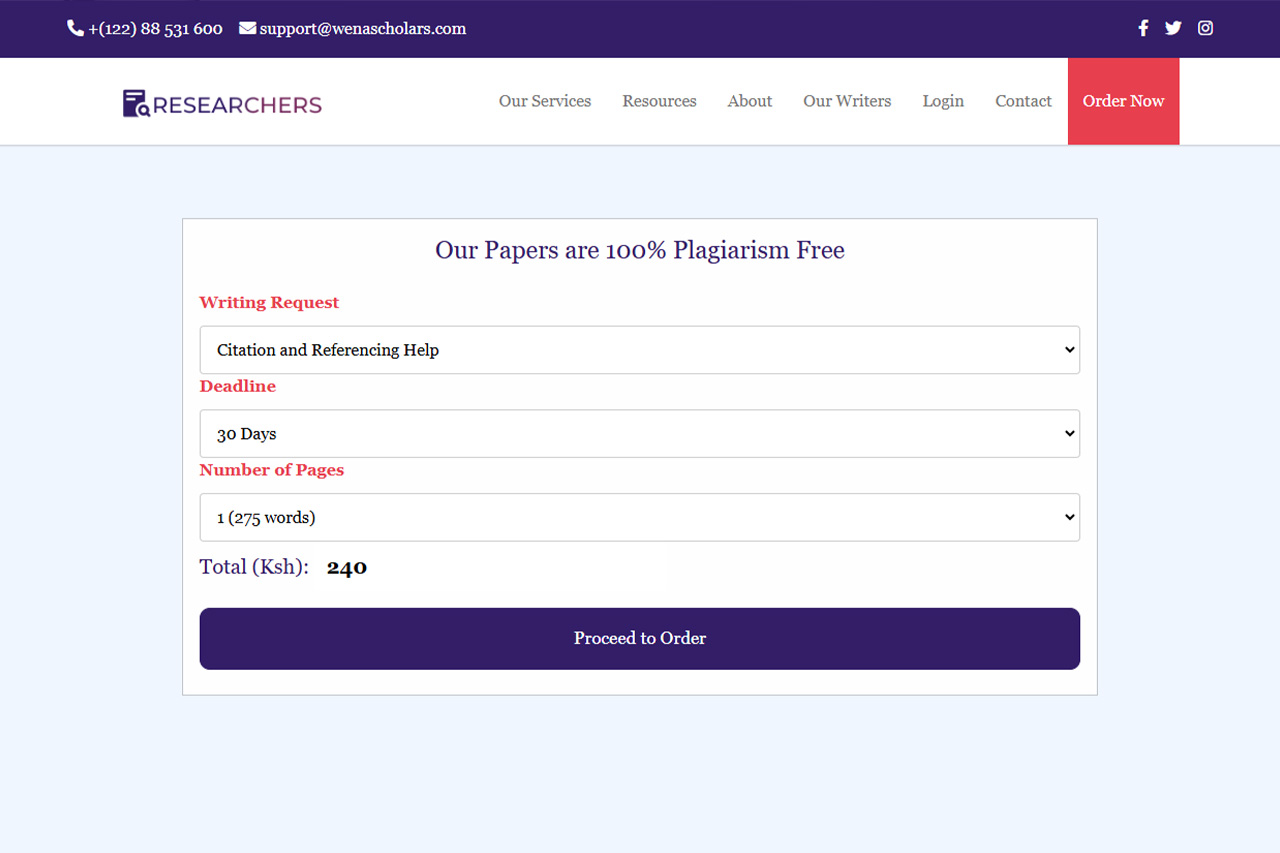The image size is (1280, 853).
Task: Click the Researchers logo document icon
Action: [x=136, y=103]
